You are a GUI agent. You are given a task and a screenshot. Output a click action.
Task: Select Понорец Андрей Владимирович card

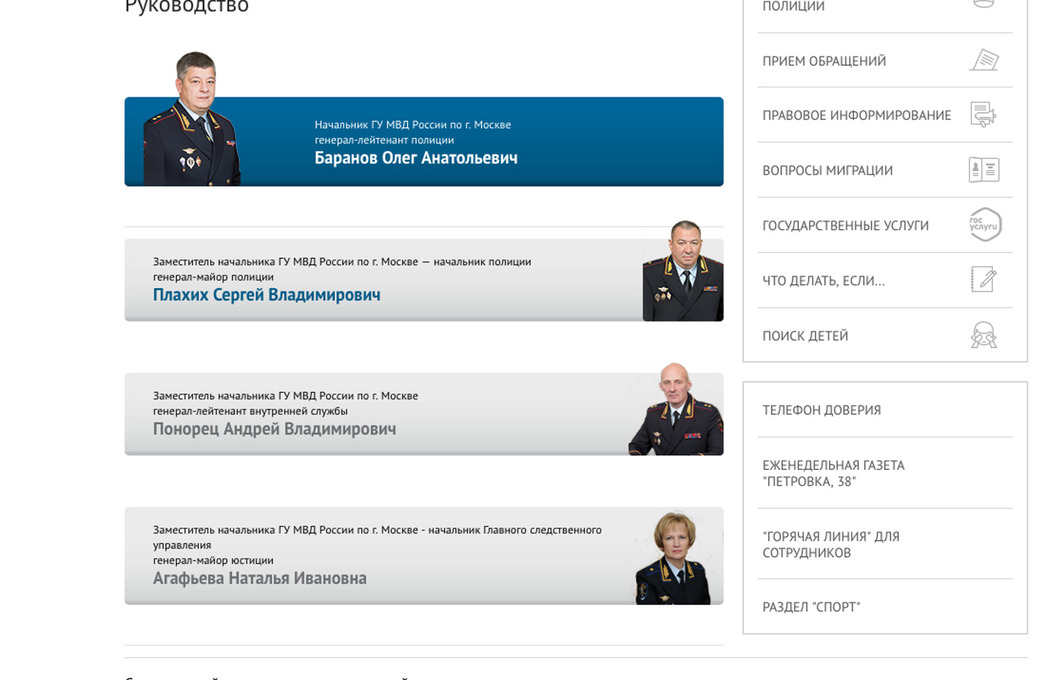(424, 414)
